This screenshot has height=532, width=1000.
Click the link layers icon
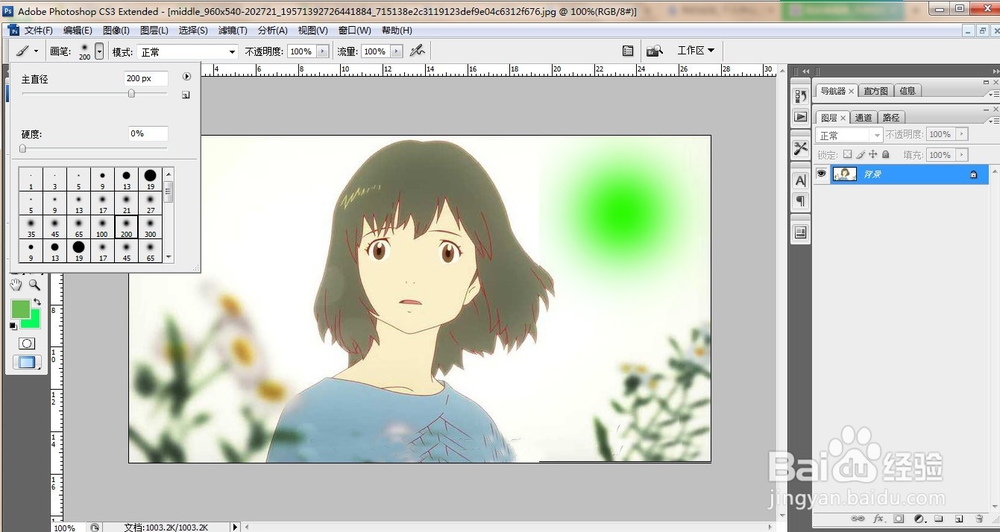[859, 519]
